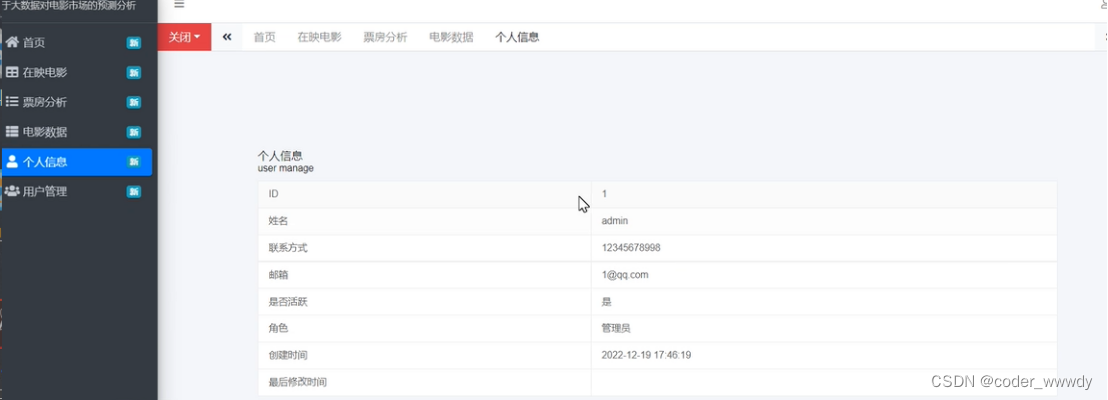This screenshot has height=400, width=1108.
Task: Click the list icon beside 票房分析
Action: tap(12, 102)
